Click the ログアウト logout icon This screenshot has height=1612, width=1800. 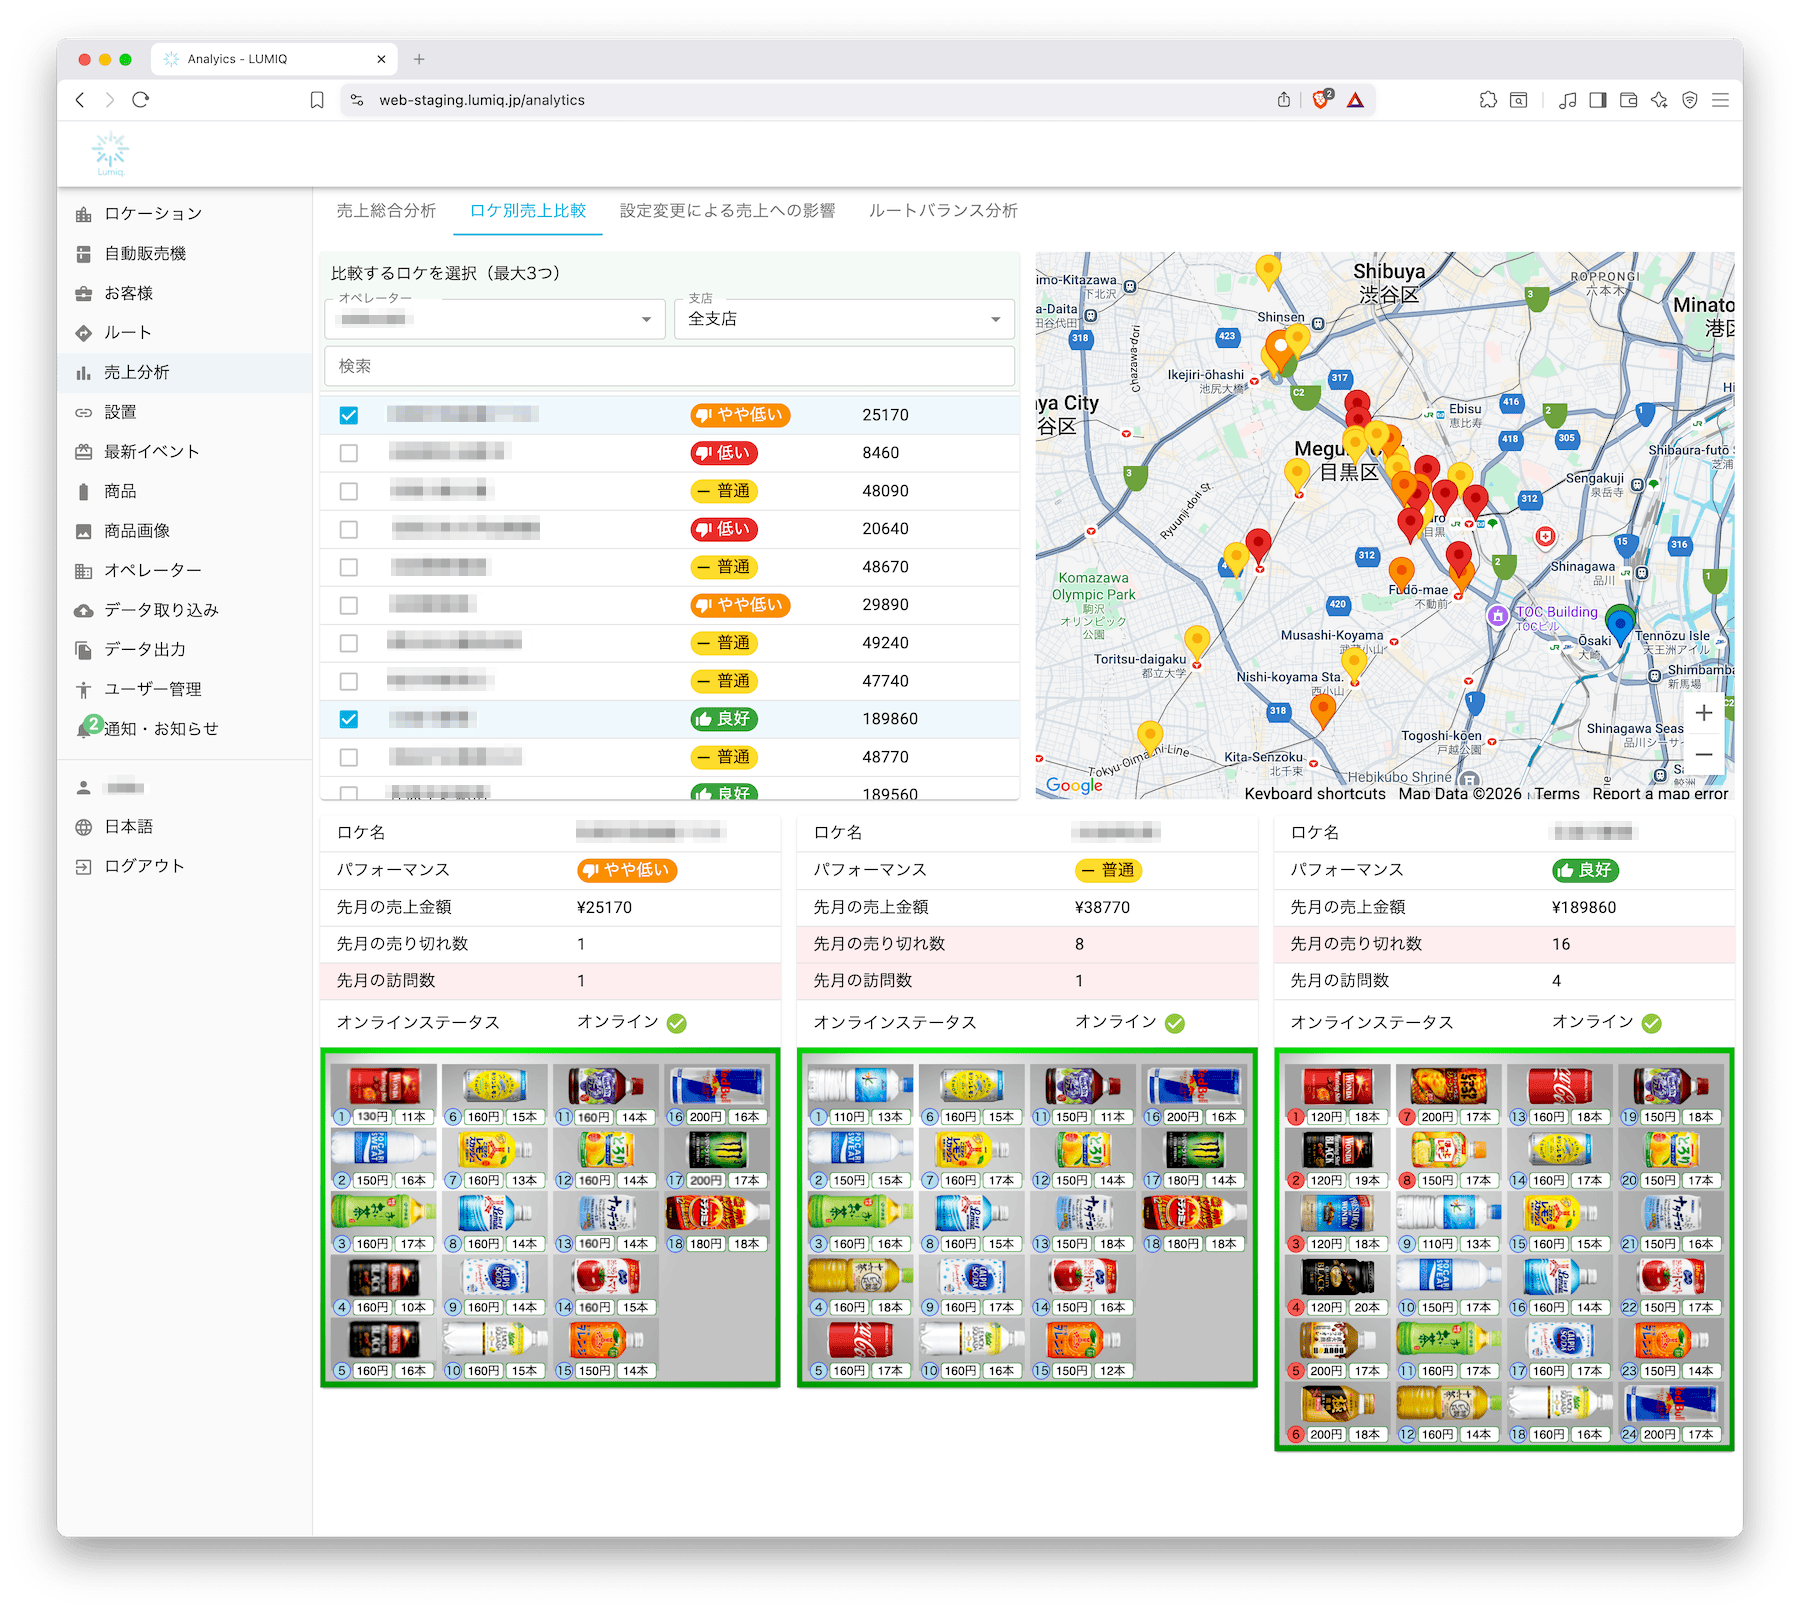click(84, 867)
